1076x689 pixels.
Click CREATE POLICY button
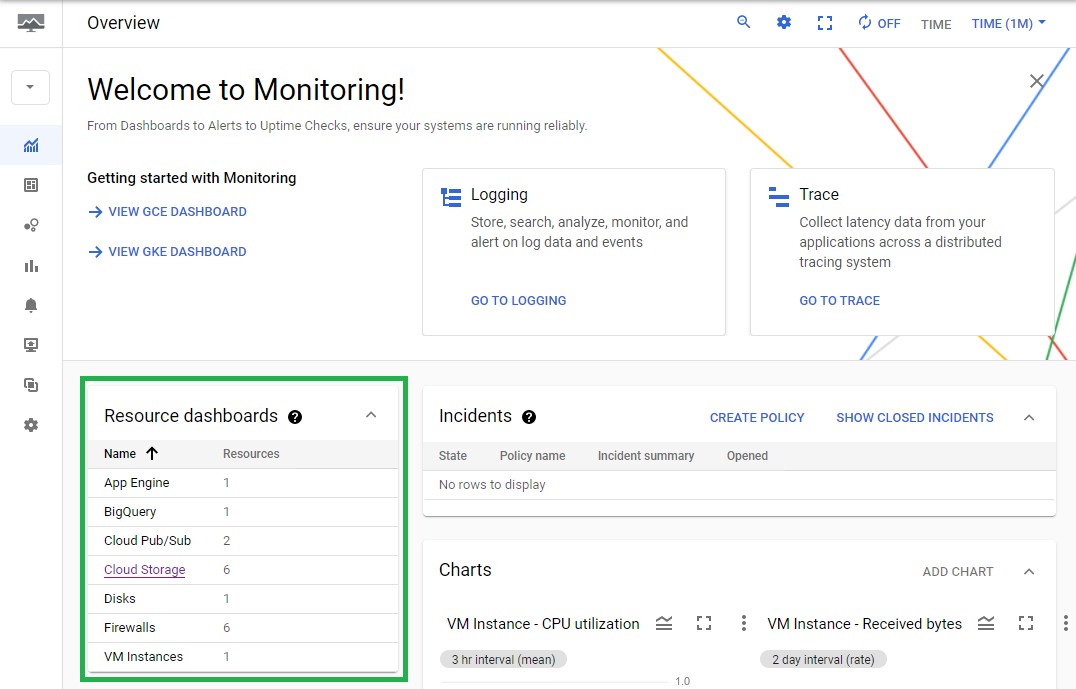pyautogui.click(x=757, y=417)
